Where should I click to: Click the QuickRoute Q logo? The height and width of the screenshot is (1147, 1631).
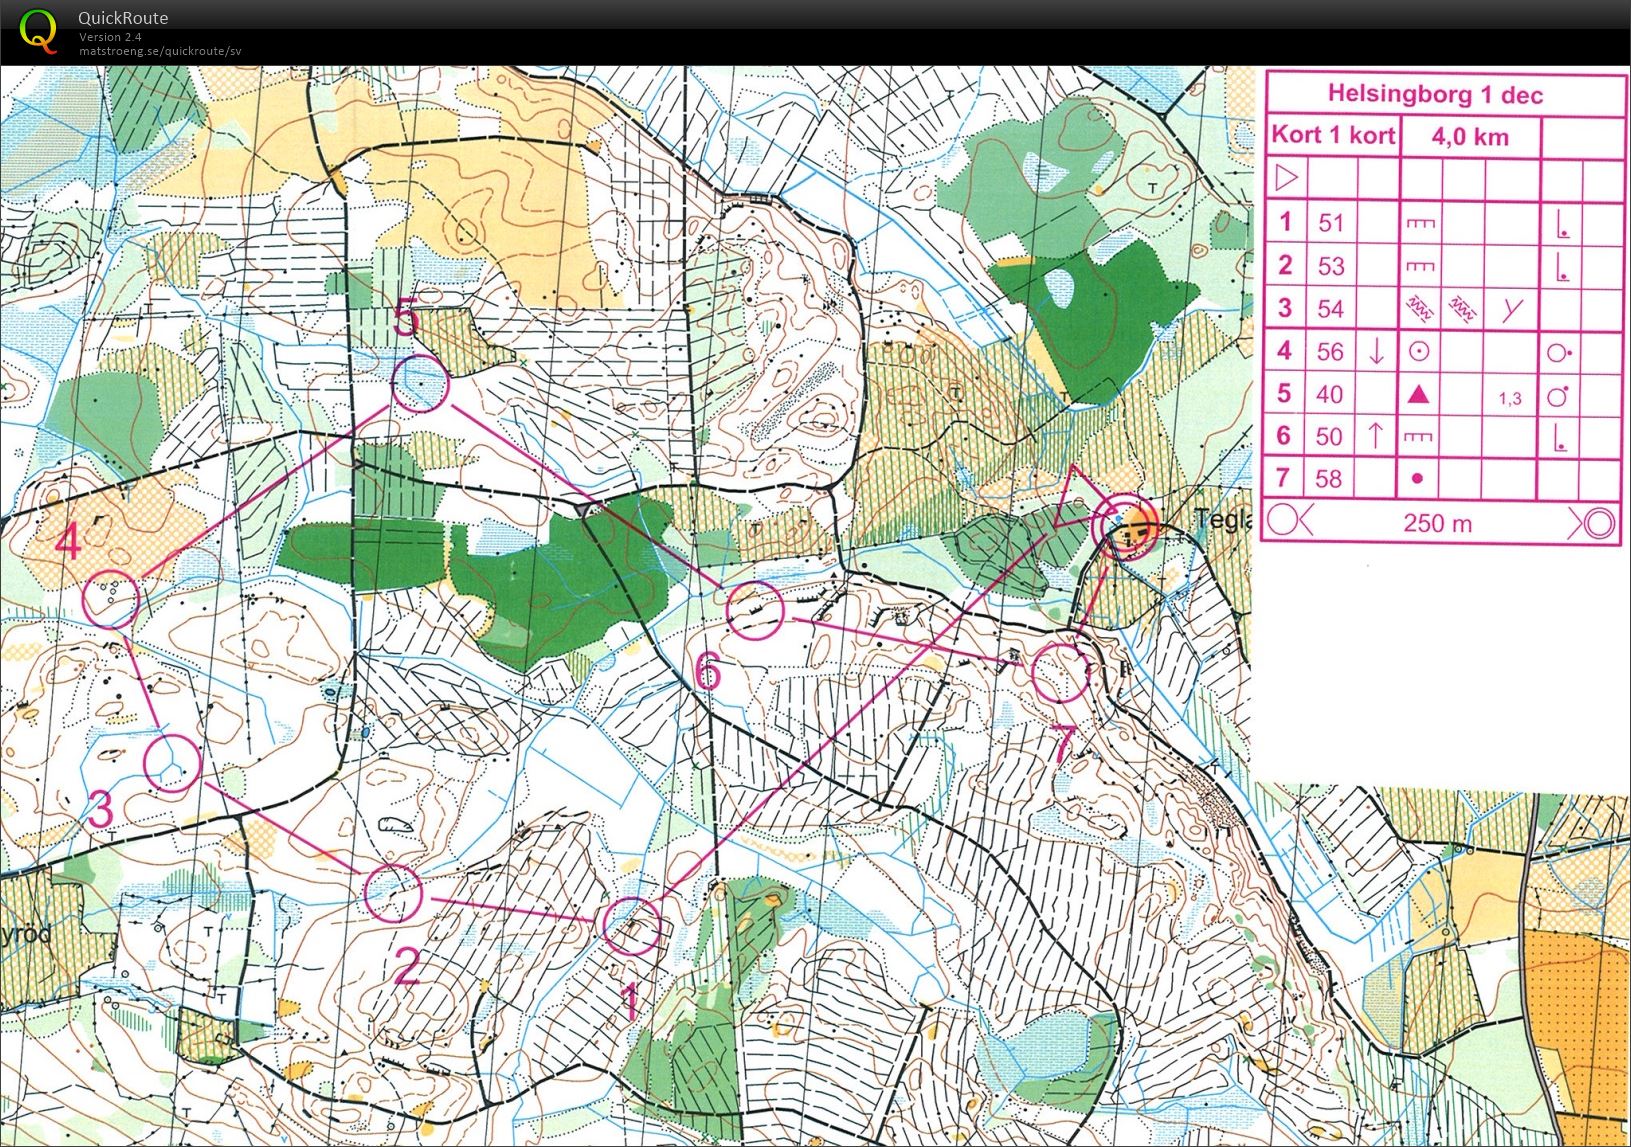coord(38,29)
